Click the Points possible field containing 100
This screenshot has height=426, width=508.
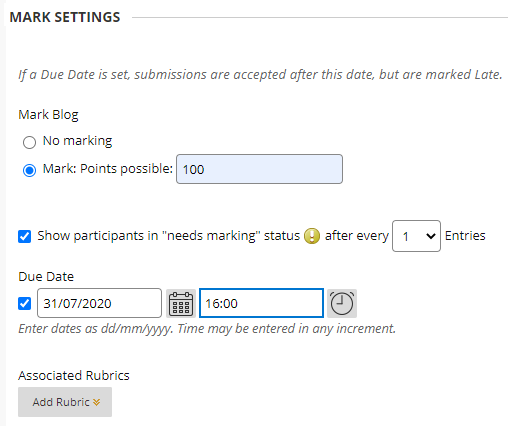coord(259,169)
